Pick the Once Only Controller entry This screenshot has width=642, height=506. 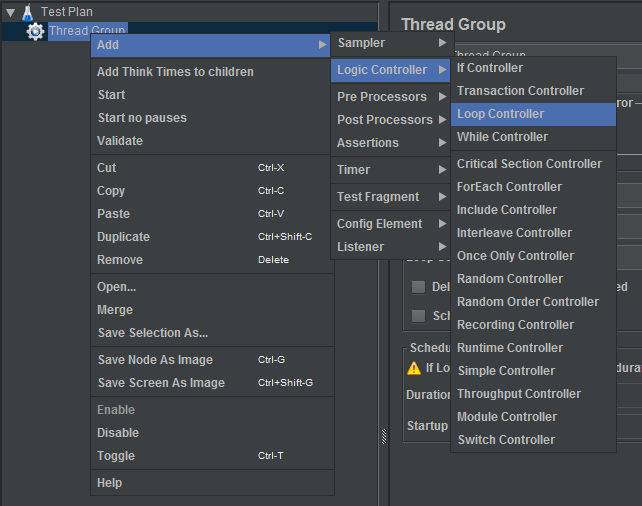point(515,256)
